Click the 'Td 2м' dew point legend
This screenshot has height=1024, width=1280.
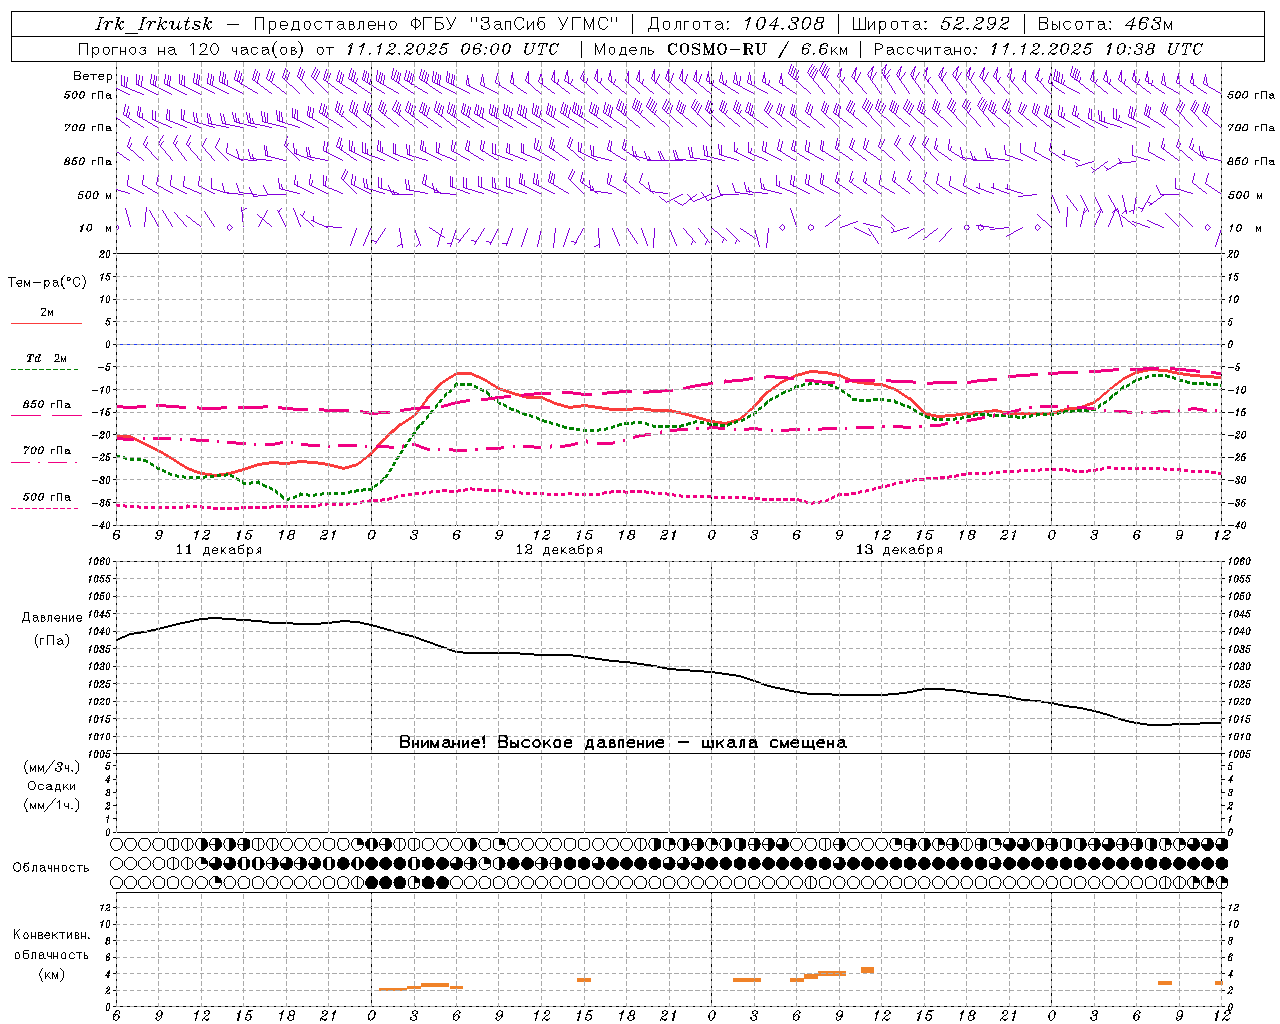pyautogui.click(x=47, y=358)
